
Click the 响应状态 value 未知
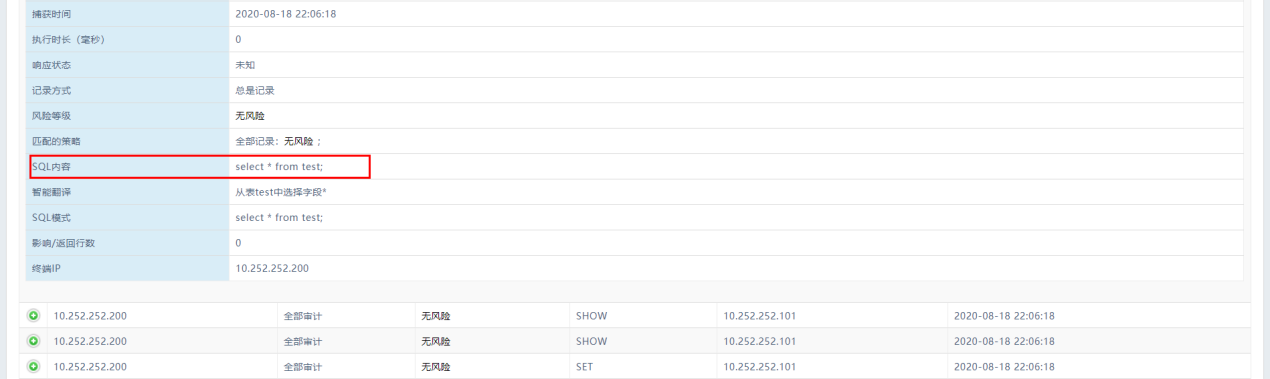(245, 65)
